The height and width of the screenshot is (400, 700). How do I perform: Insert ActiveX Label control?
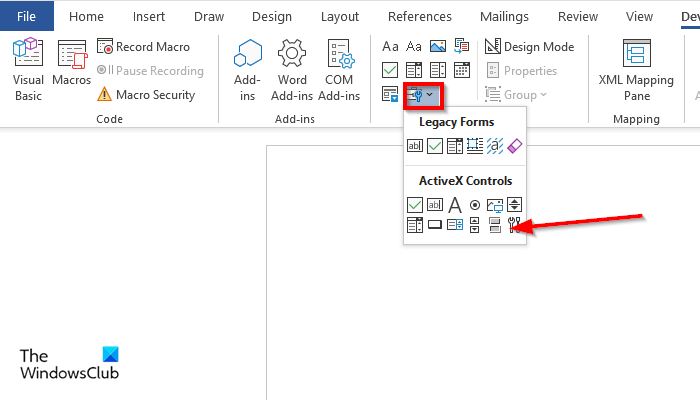click(x=455, y=205)
